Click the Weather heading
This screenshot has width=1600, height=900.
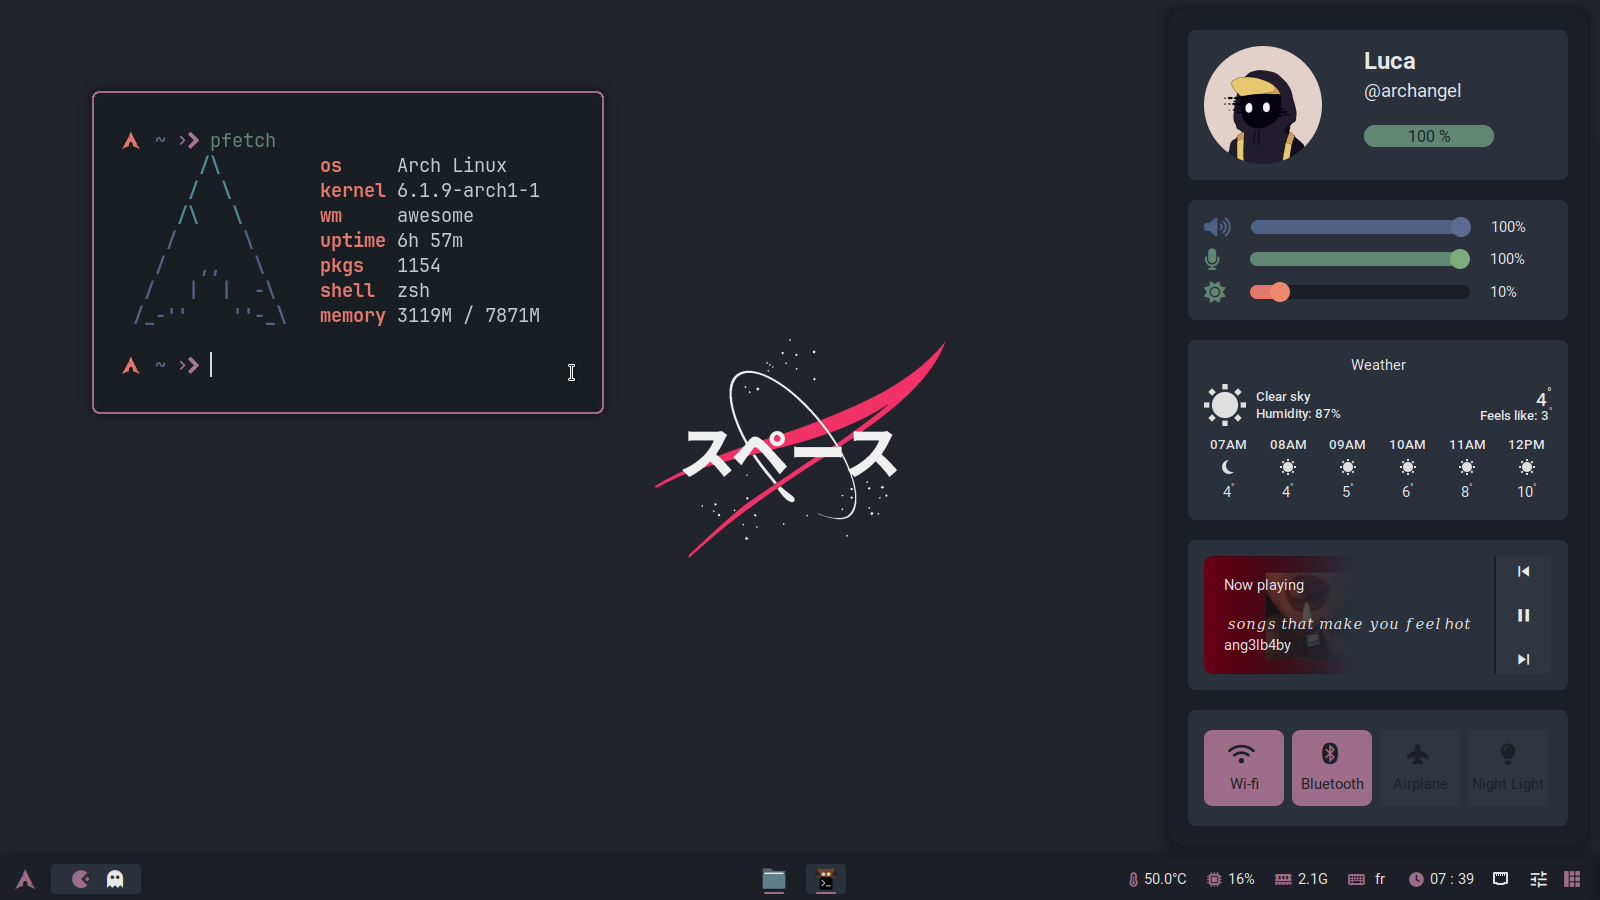click(1378, 365)
